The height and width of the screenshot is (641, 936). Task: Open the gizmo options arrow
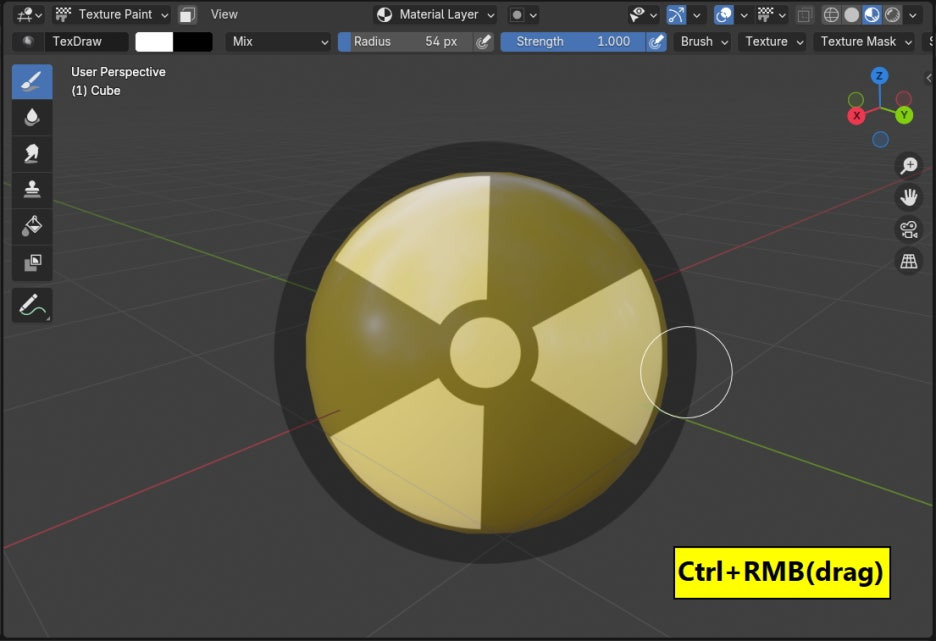(x=696, y=15)
